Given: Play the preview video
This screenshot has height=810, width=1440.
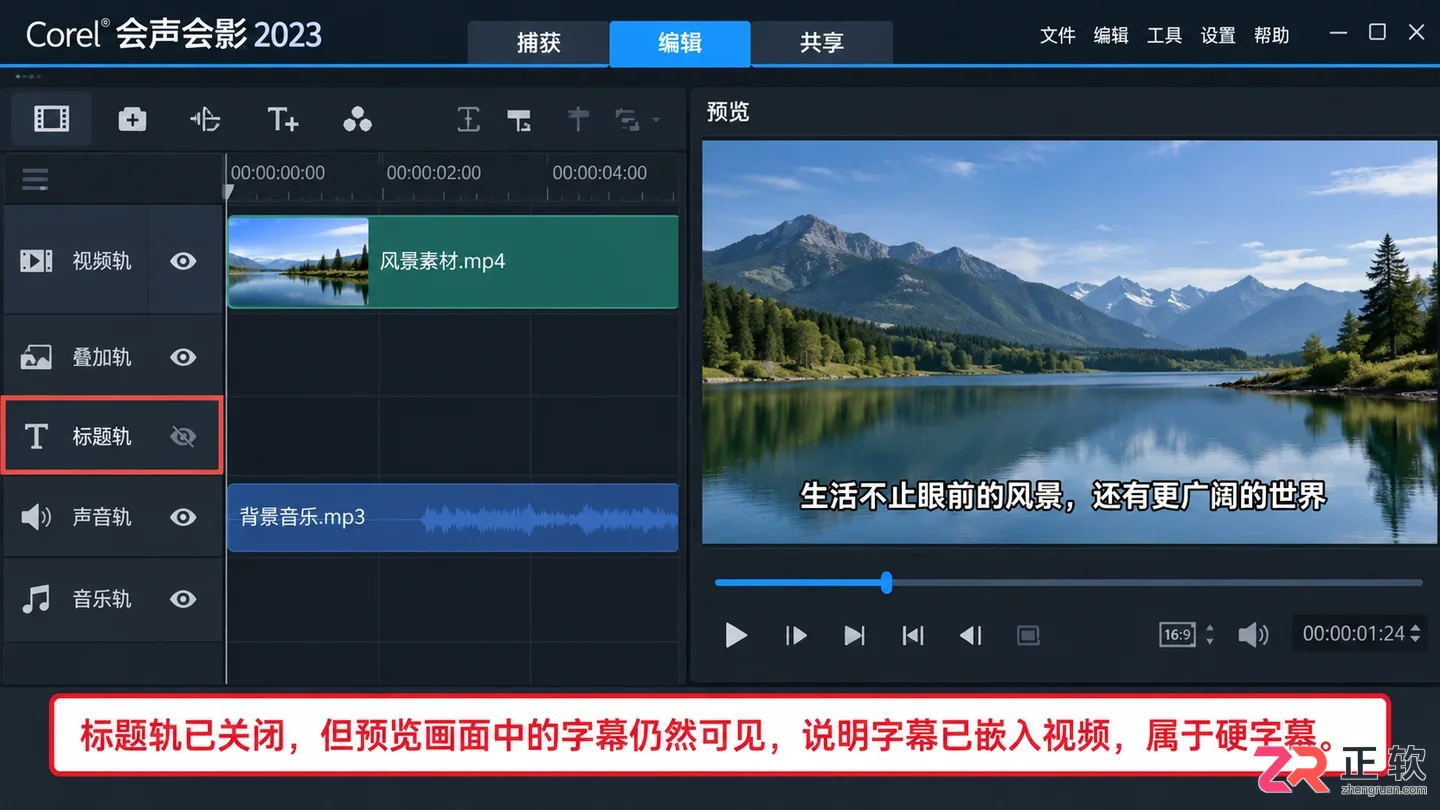Looking at the screenshot, I should point(736,635).
